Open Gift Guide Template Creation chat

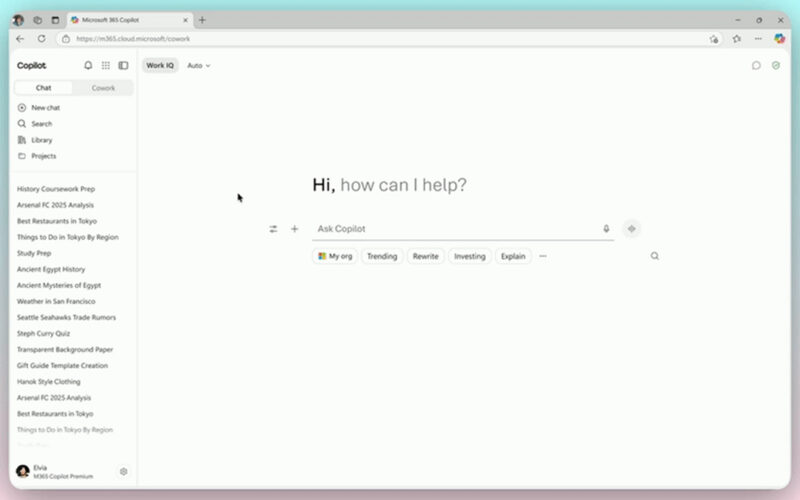point(62,366)
